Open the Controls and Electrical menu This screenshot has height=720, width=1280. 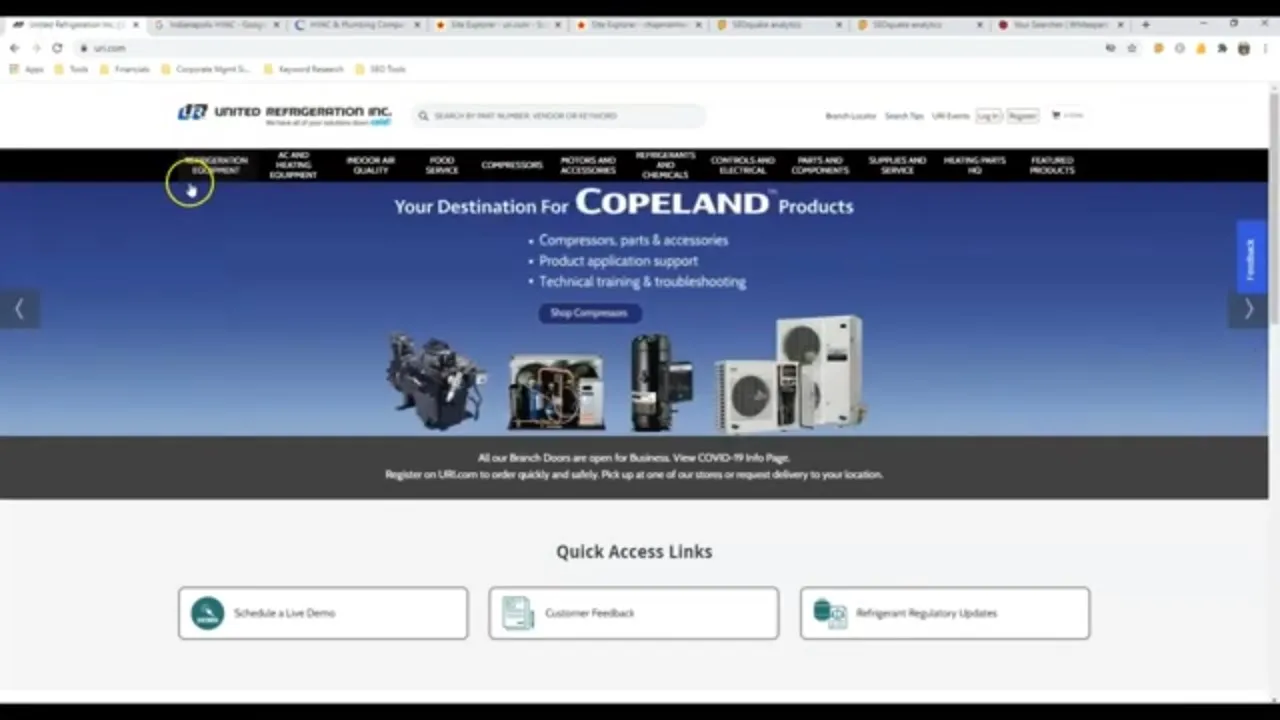(742, 165)
